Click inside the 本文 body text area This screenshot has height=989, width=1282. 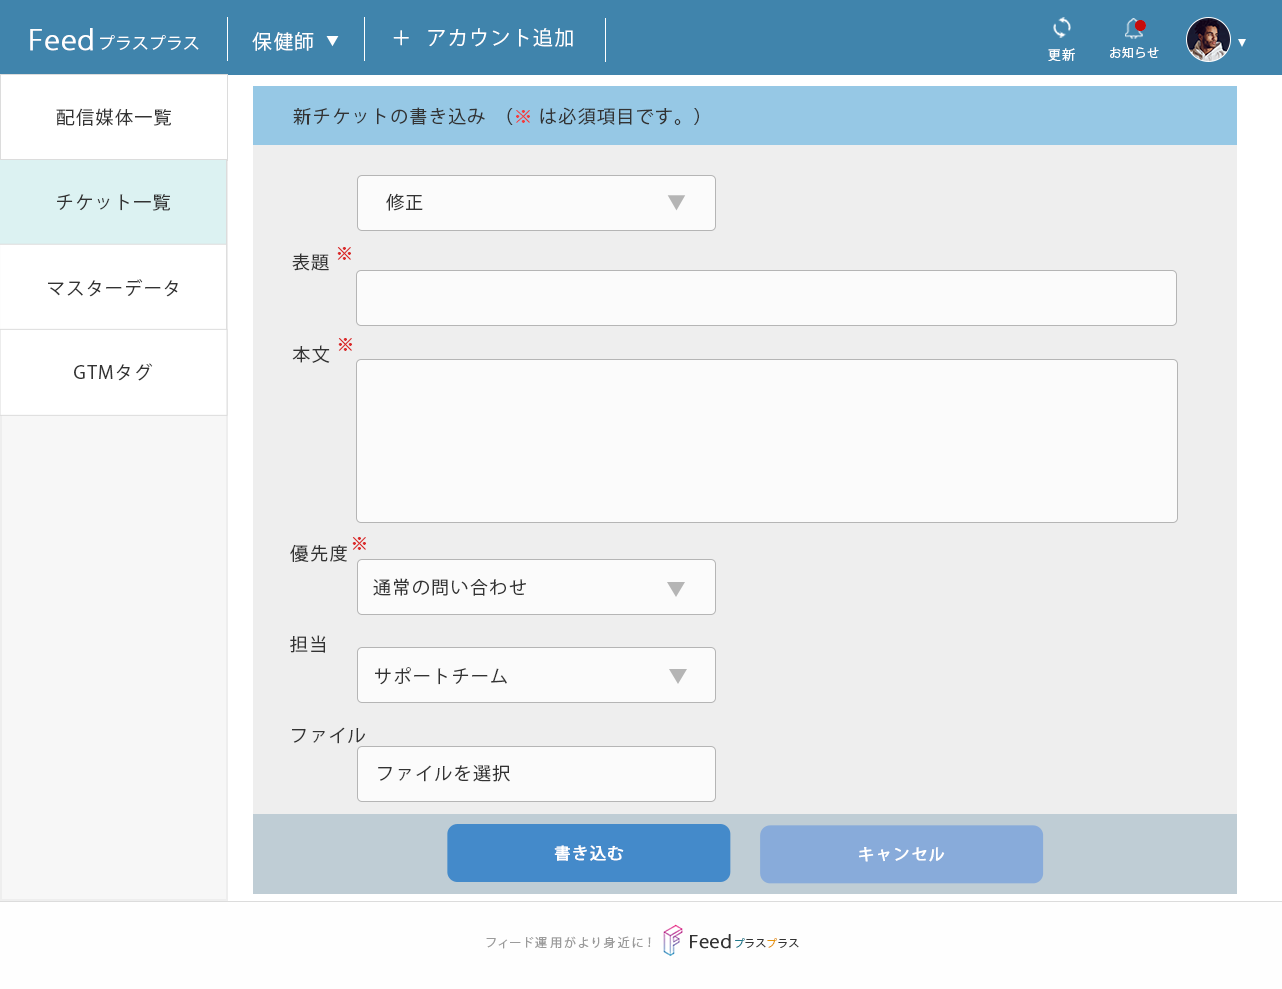(767, 441)
